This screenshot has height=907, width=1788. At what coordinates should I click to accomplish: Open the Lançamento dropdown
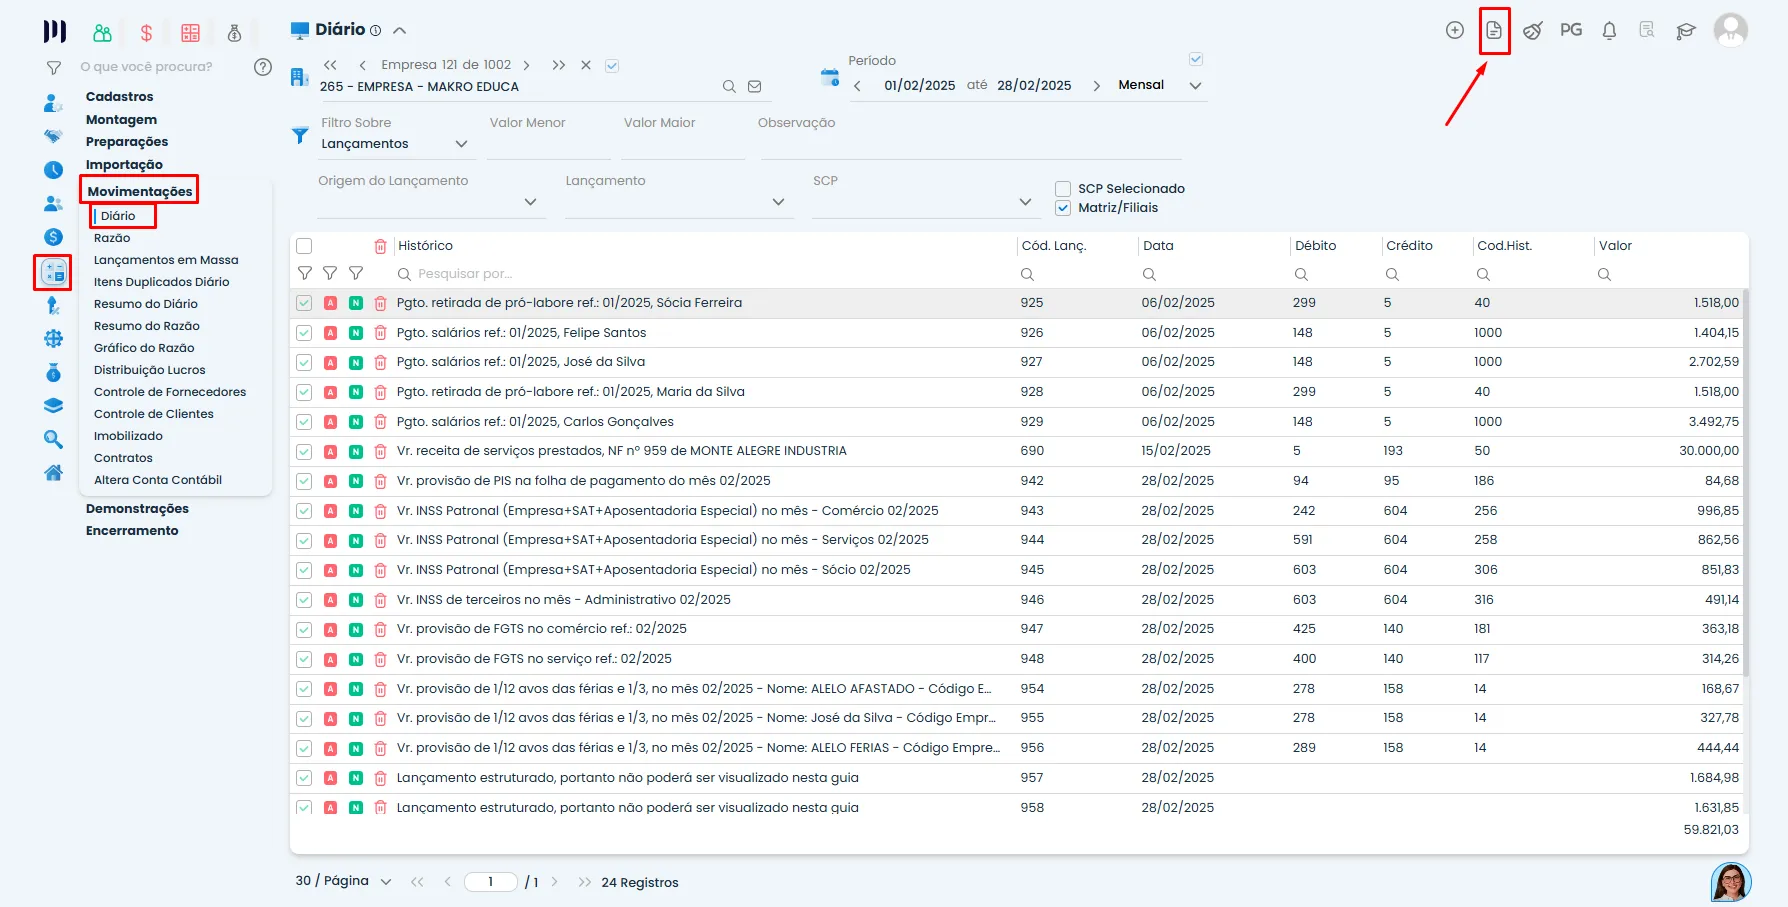coord(679,202)
